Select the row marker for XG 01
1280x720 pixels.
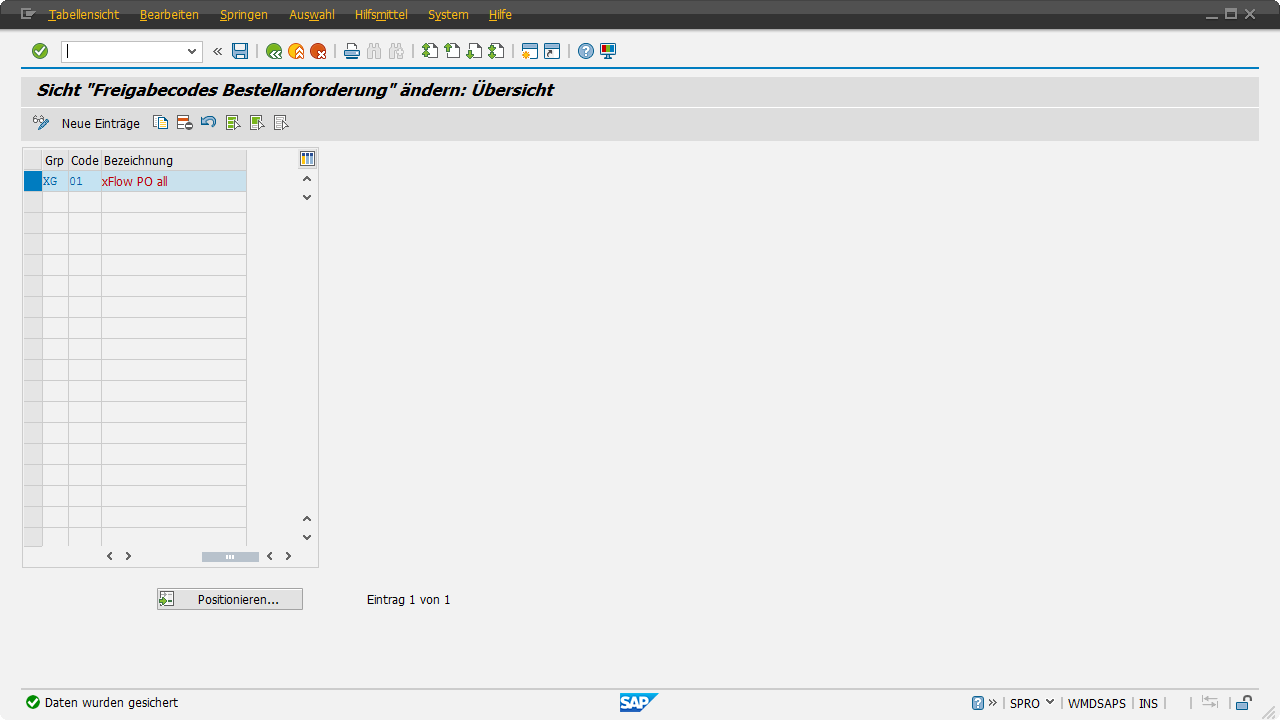coord(33,182)
